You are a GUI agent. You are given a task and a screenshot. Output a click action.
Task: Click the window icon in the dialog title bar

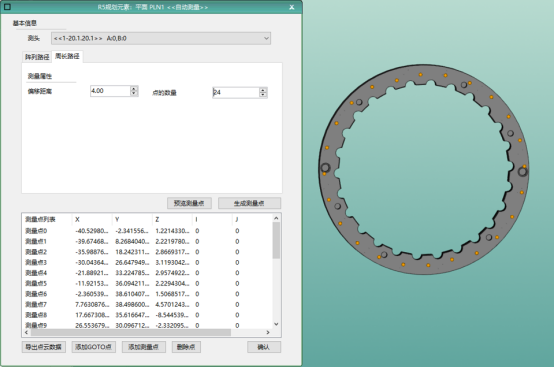pyautogui.click(x=7, y=7)
